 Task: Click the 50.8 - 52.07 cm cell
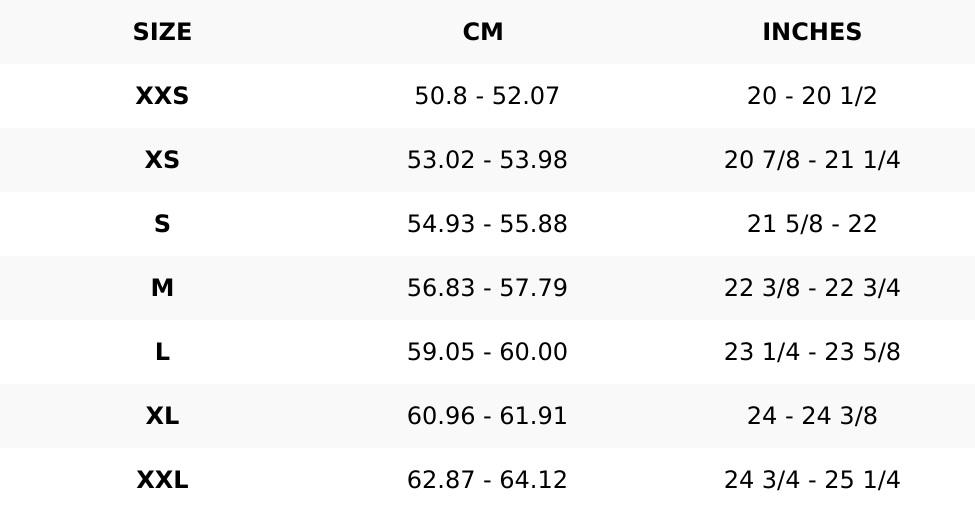[x=486, y=96]
